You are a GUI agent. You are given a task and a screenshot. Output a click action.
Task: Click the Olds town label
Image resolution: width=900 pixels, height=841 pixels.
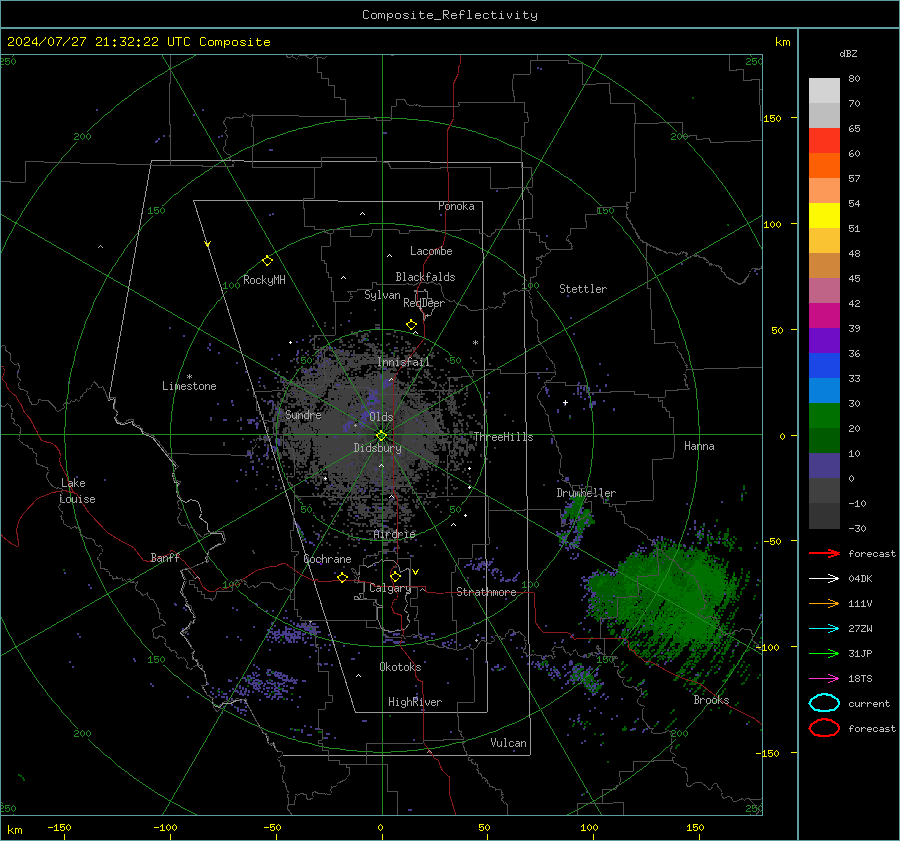[x=381, y=417]
